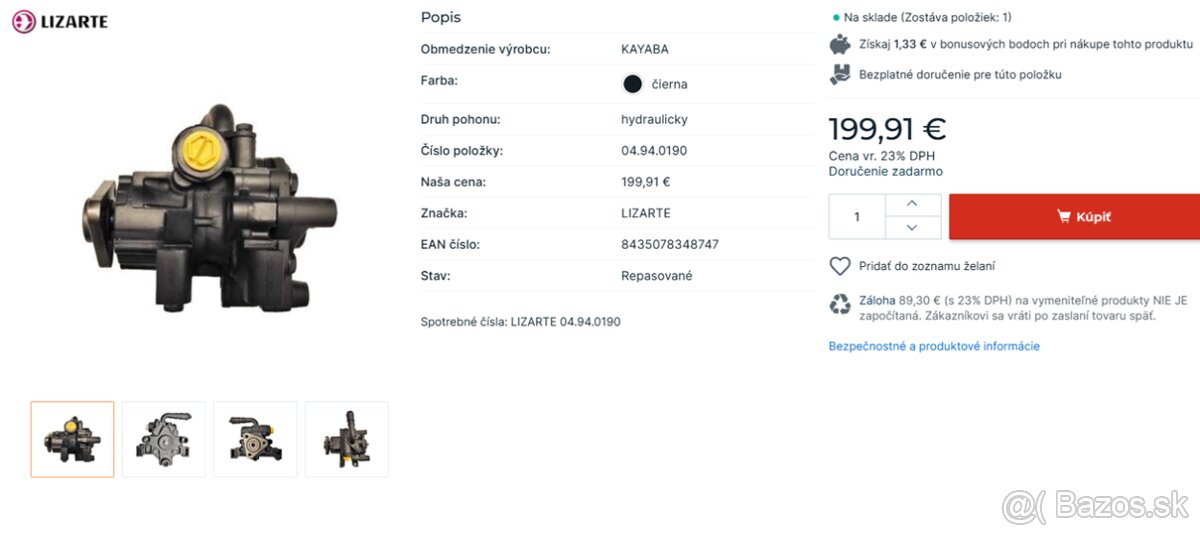Viewport: 1200px width, 535px height.
Task: Select the first pump thumbnail
Action: point(72,439)
